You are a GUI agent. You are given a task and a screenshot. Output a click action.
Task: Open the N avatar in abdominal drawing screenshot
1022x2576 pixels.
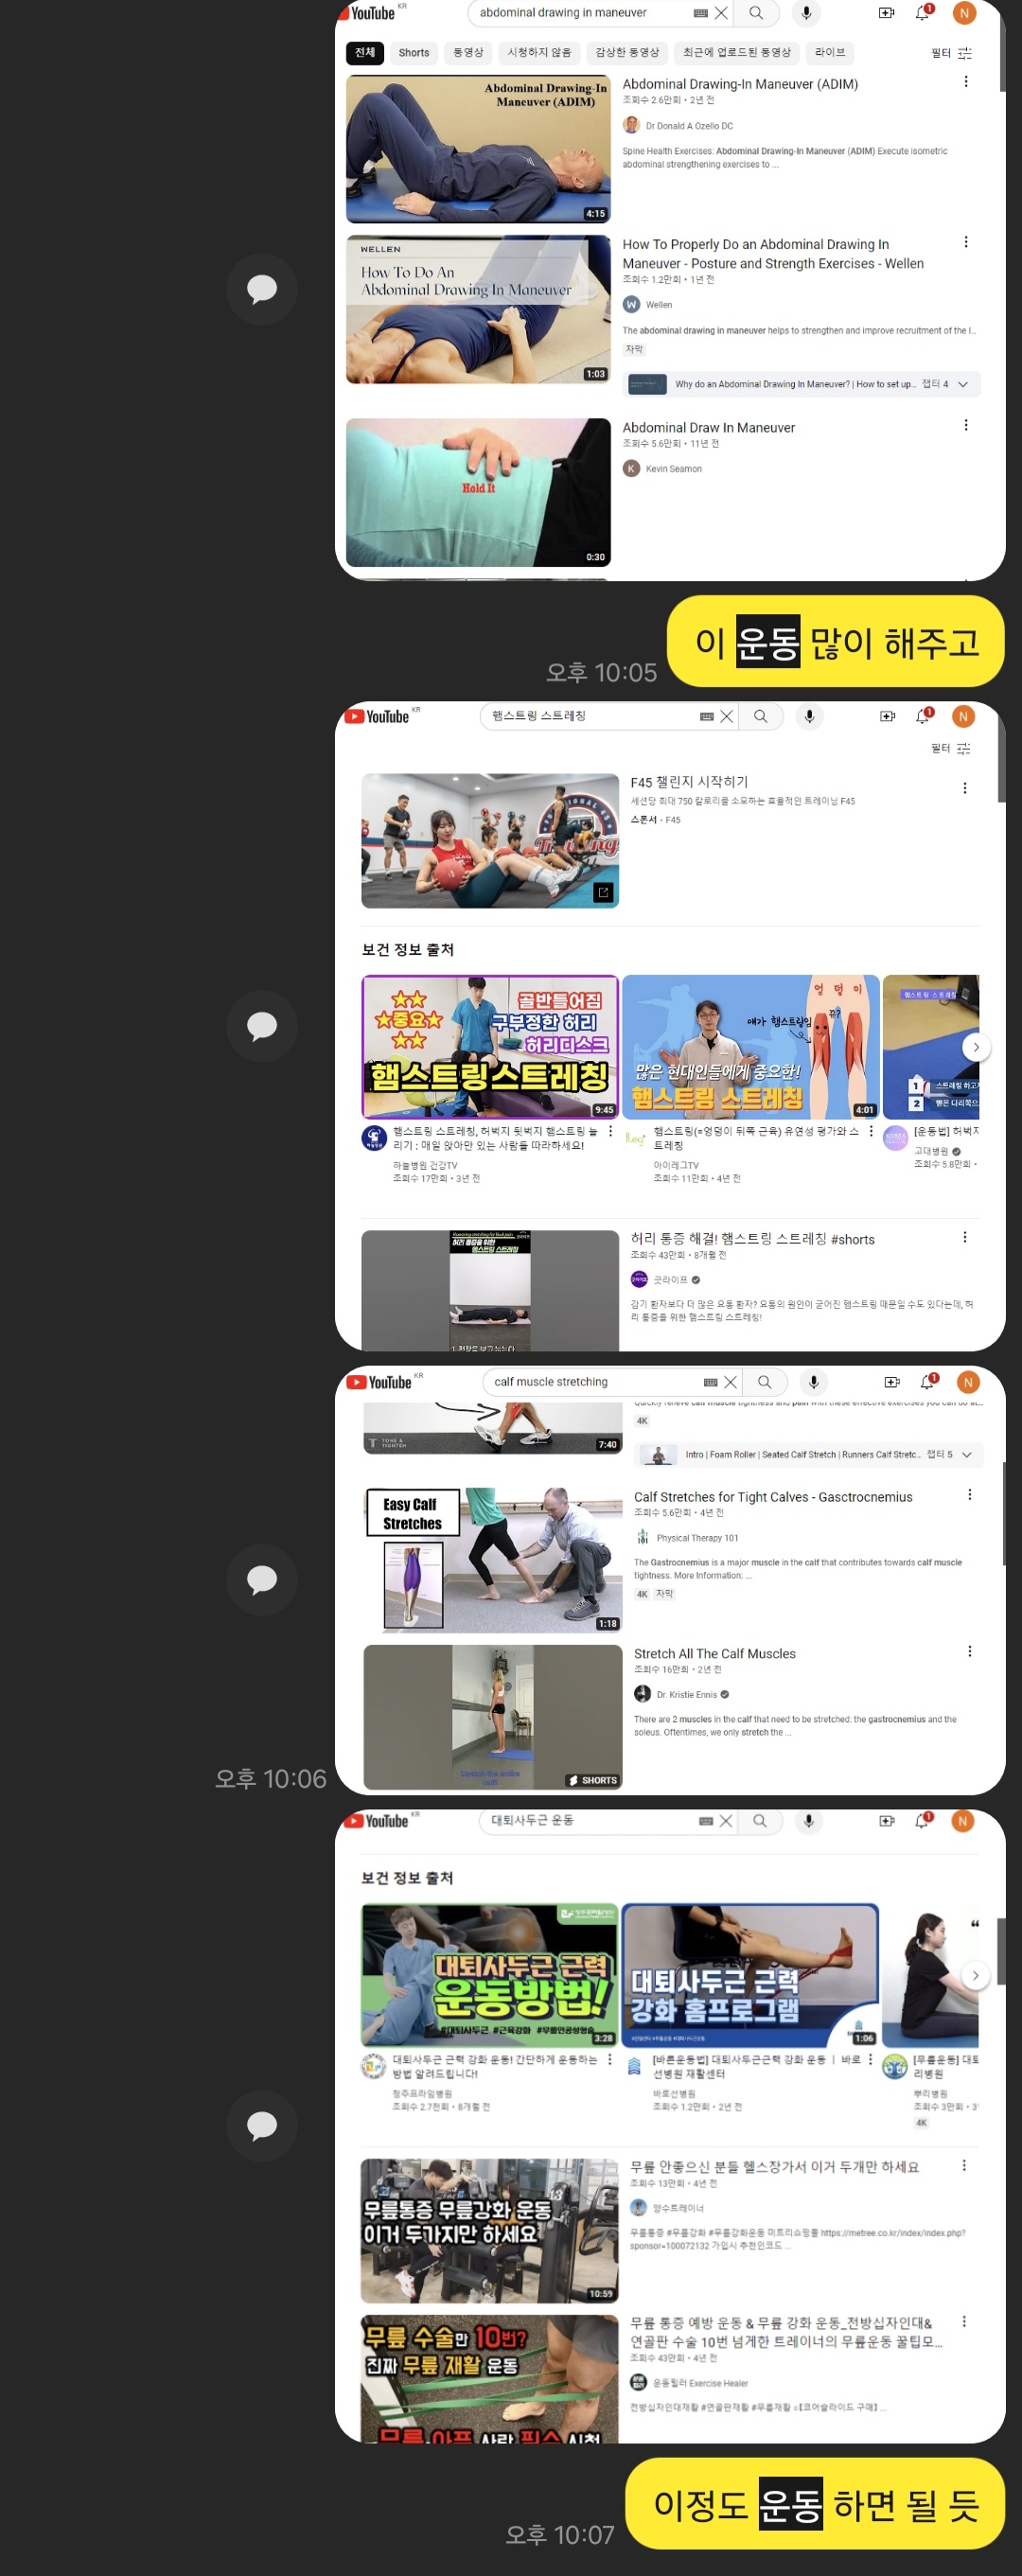(964, 13)
